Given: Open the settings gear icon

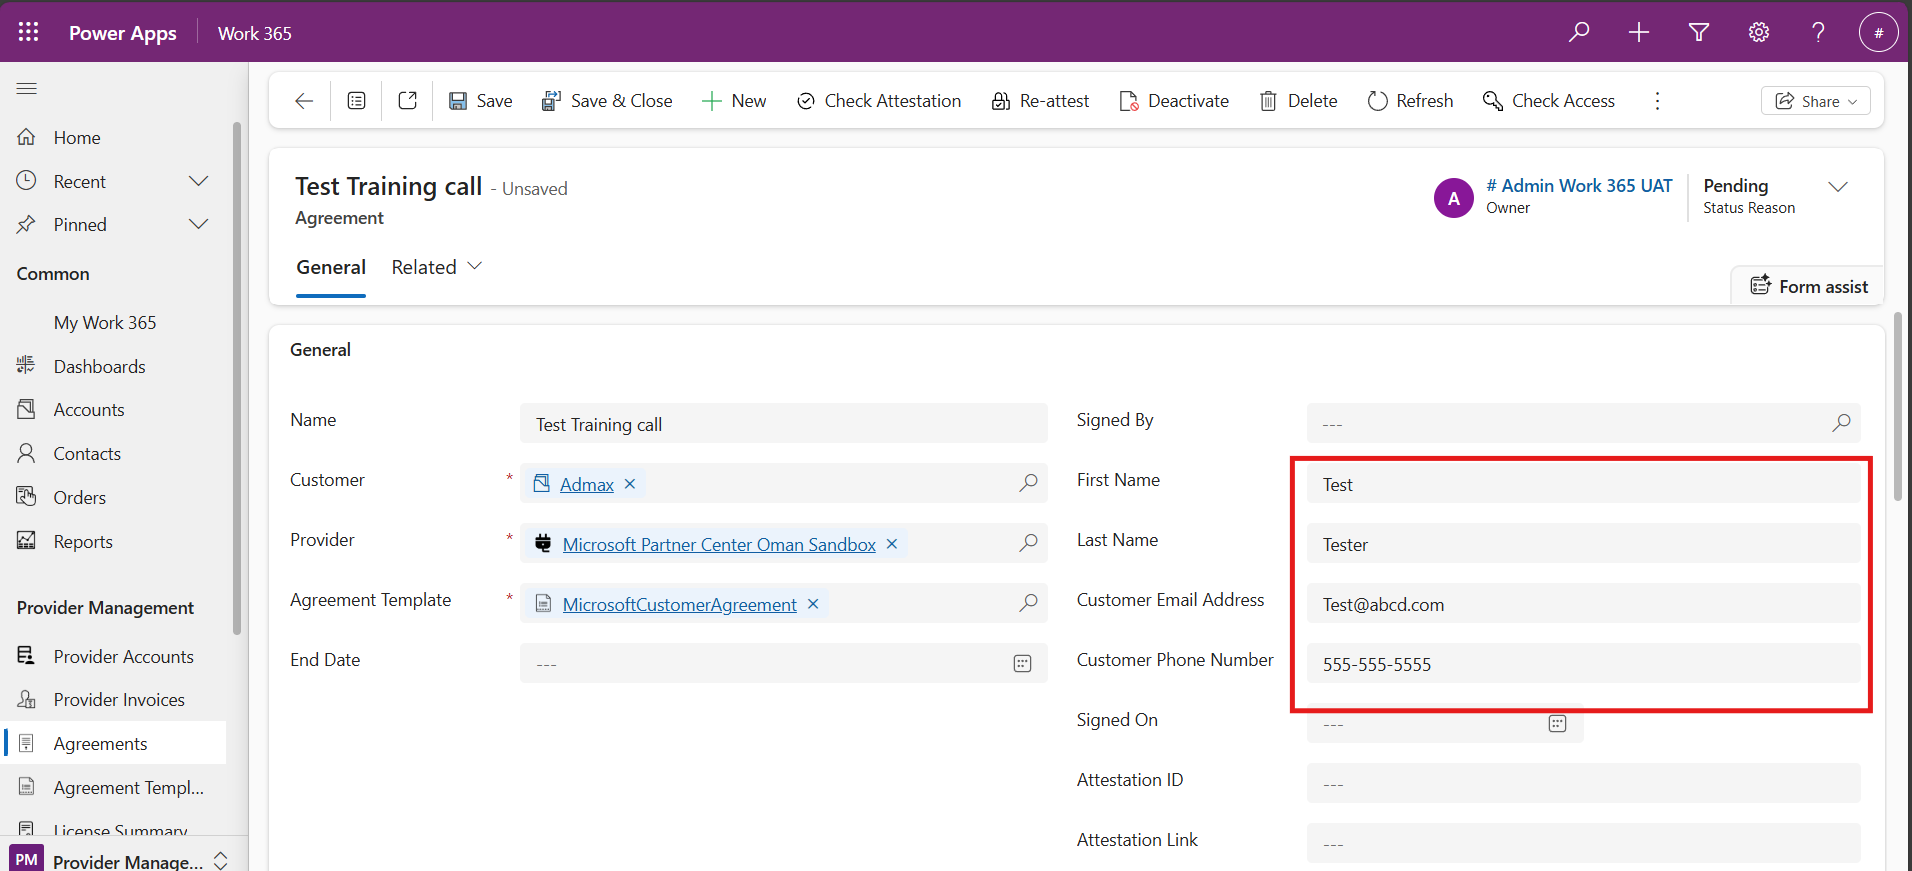Looking at the screenshot, I should coord(1758,32).
